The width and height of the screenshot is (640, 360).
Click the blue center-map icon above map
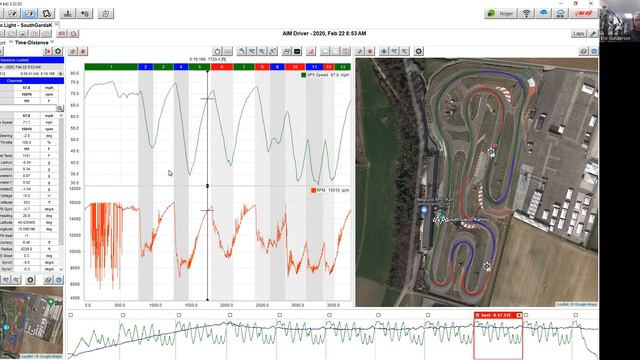coord(384,51)
